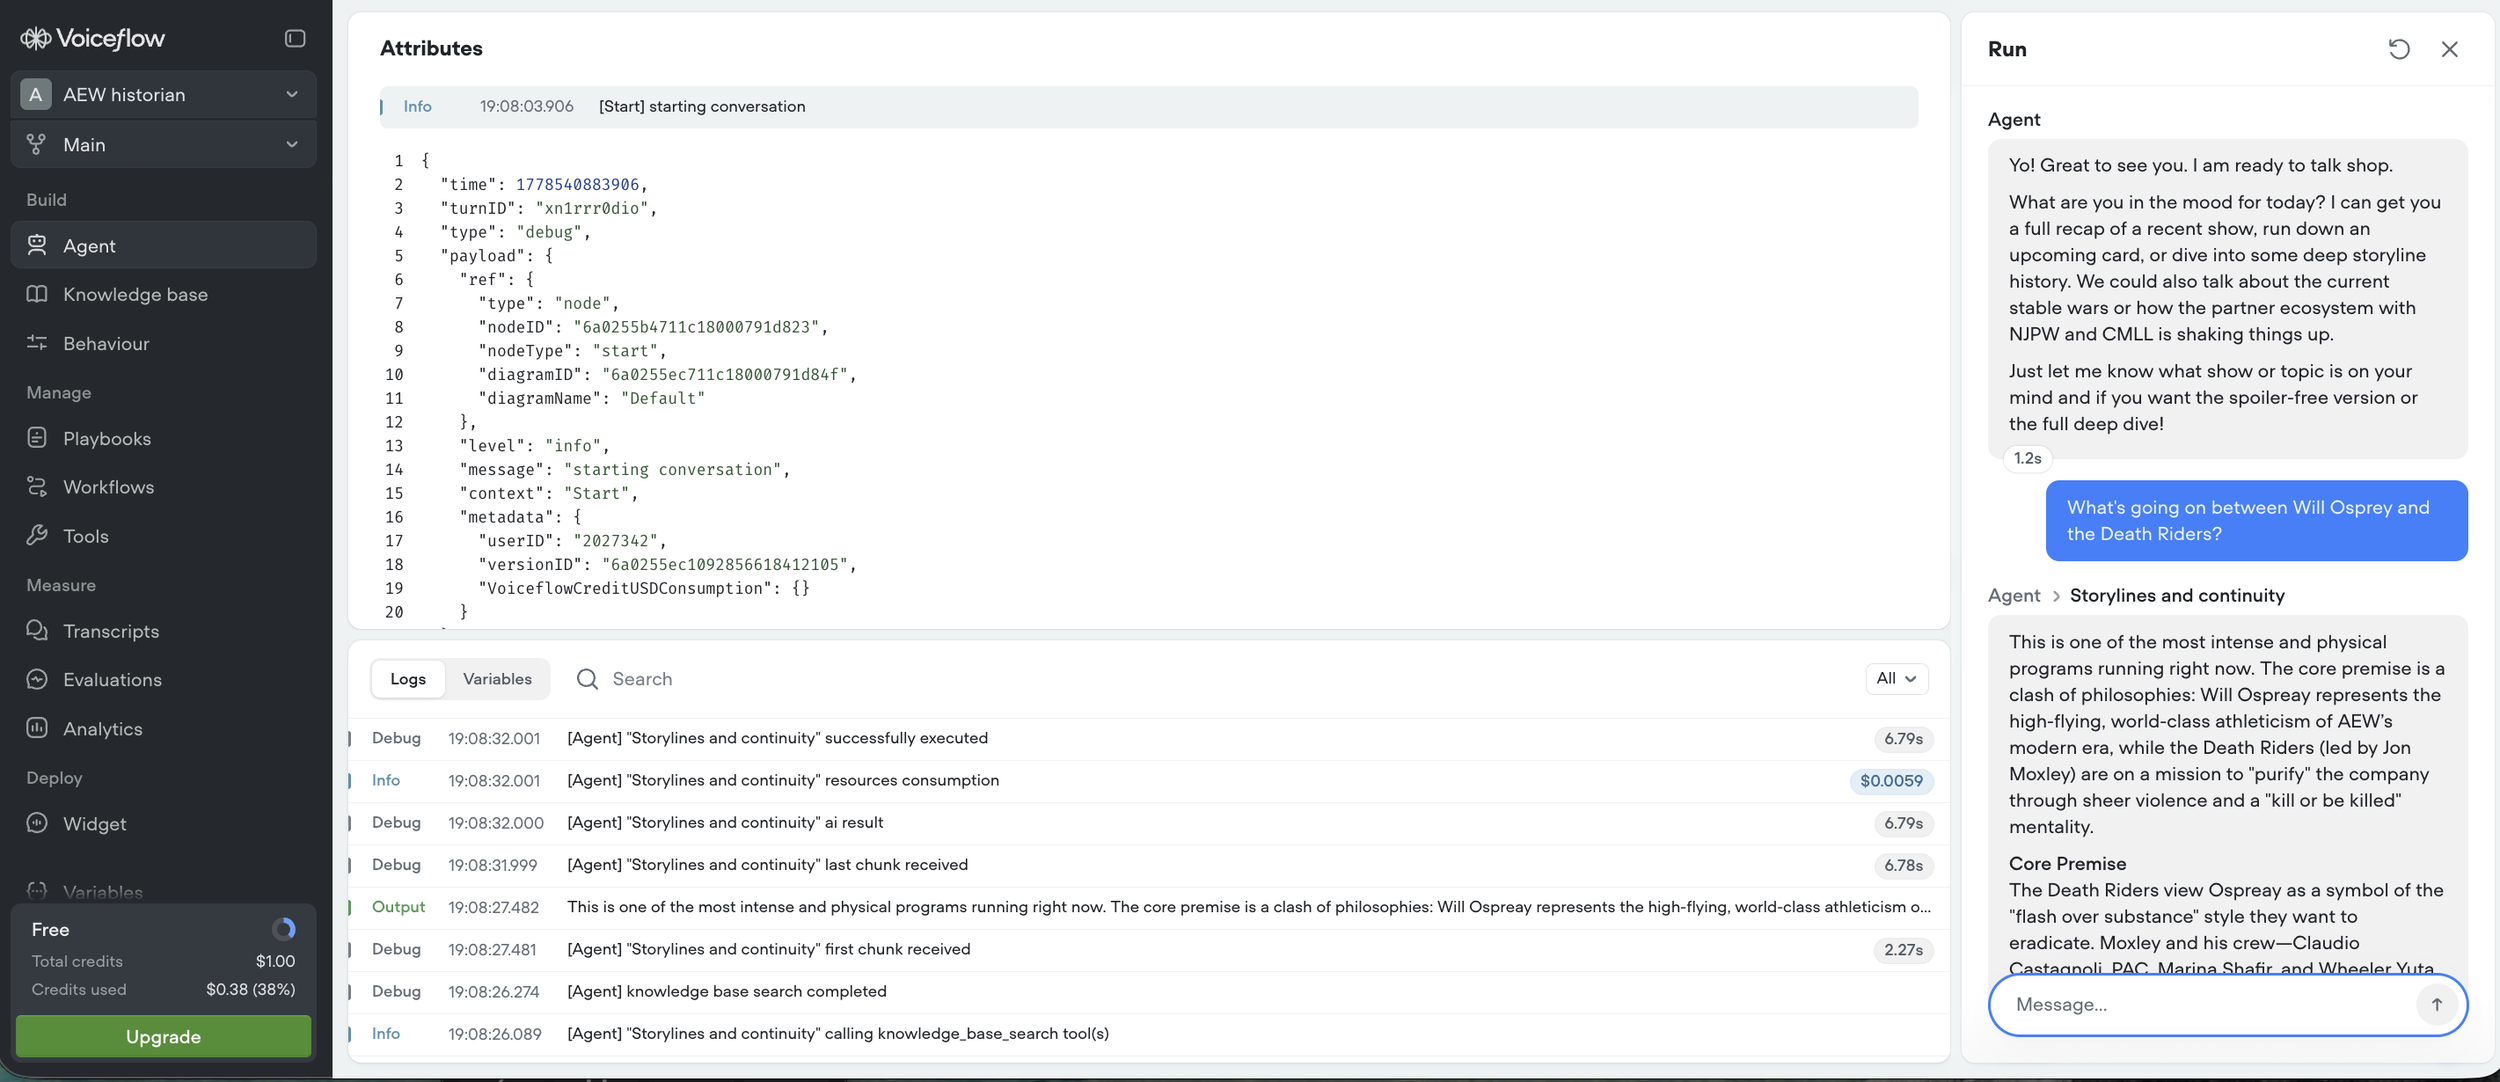This screenshot has width=2500, height=1082.
Task: Restart the run with reset icon
Action: click(2398, 49)
